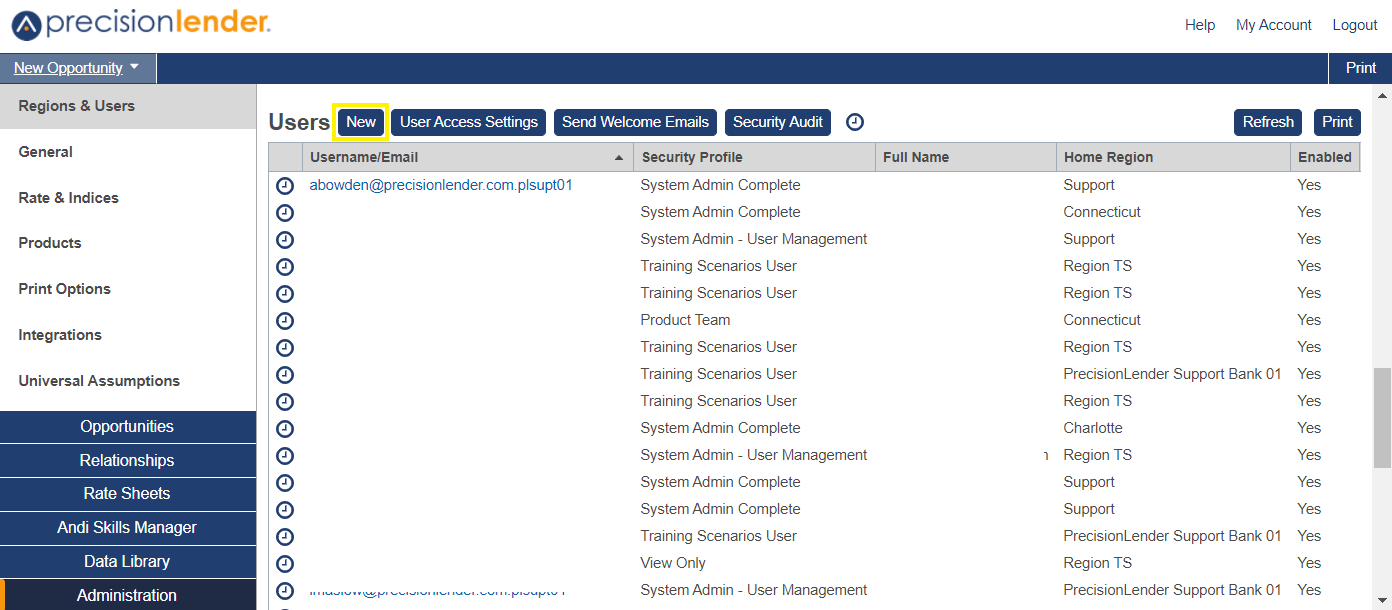Open Integrations settings
The image size is (1392, 610).
[128, 335]
